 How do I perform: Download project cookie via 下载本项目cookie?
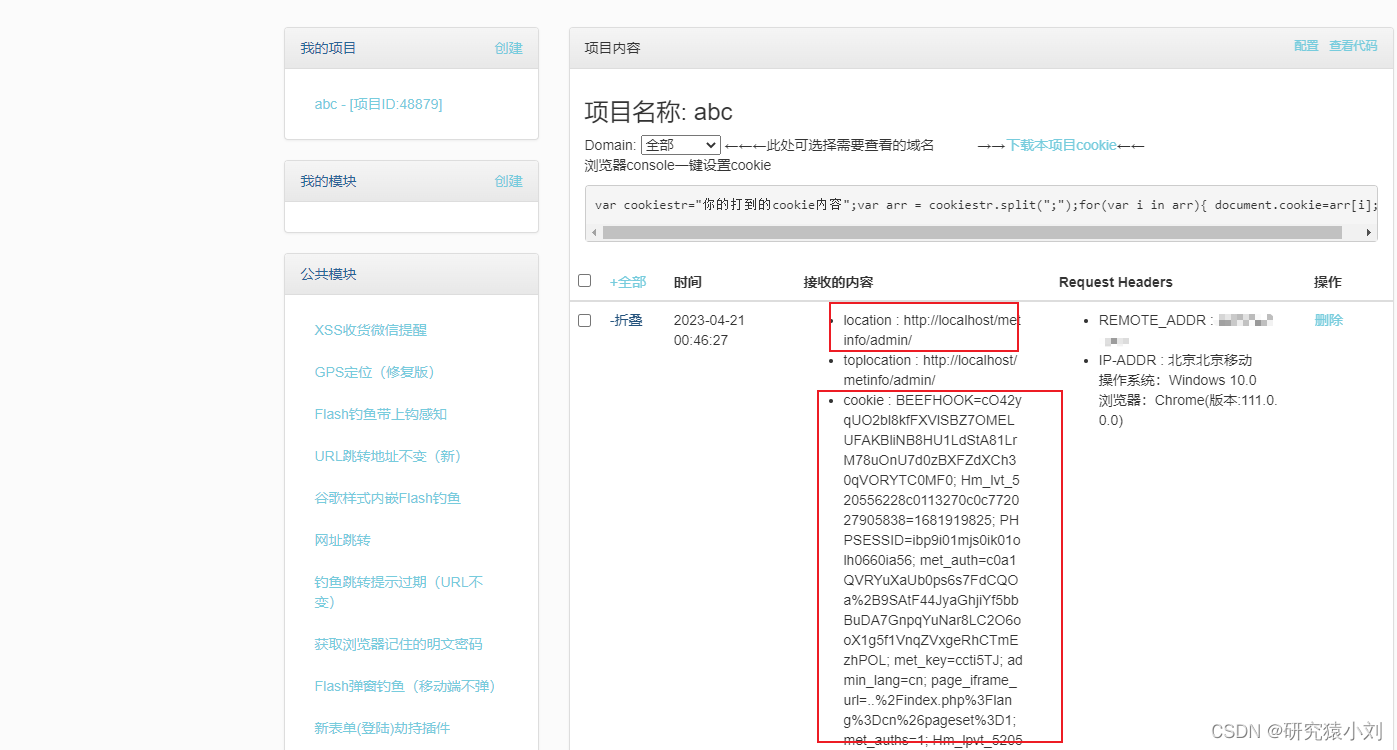pos(1061,145)
